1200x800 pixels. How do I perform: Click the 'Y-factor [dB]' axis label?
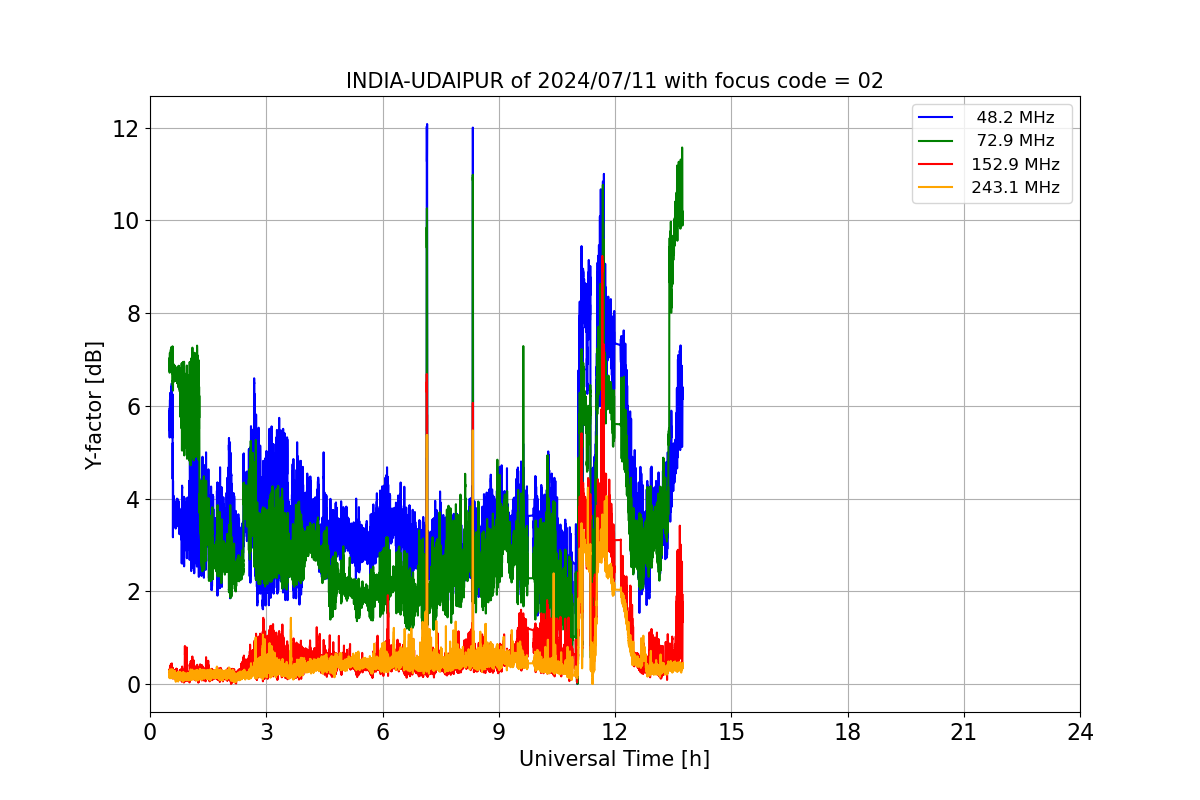(x=94, y=405)
